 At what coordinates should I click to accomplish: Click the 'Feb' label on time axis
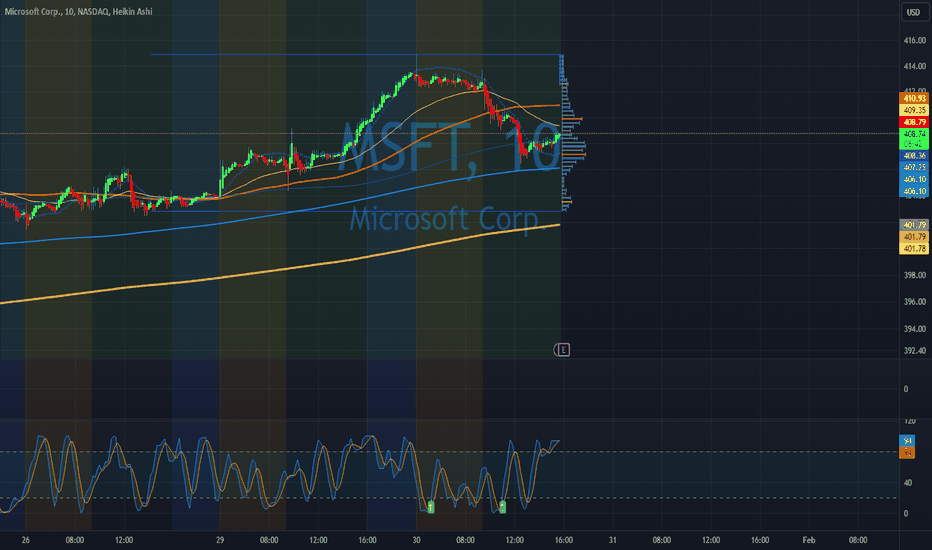click(x=809, y=540)
